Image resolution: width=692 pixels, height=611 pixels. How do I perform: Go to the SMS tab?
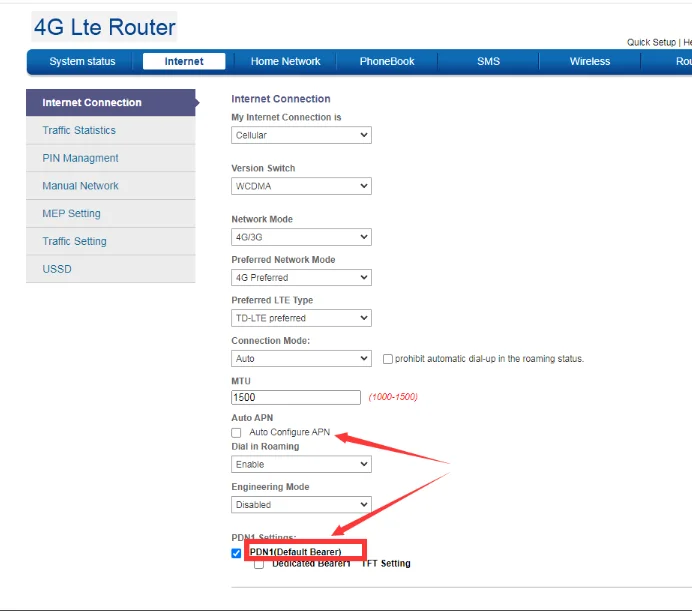click(488, 62)
